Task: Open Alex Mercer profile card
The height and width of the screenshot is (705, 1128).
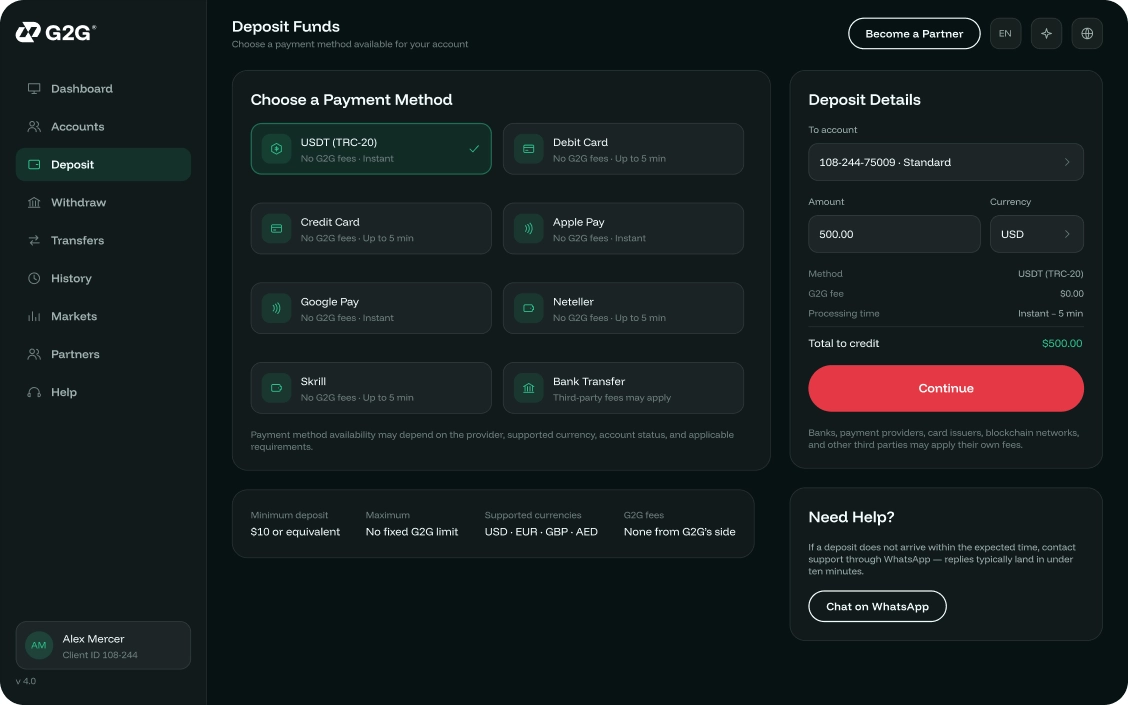Action: (x=103, y=645)
